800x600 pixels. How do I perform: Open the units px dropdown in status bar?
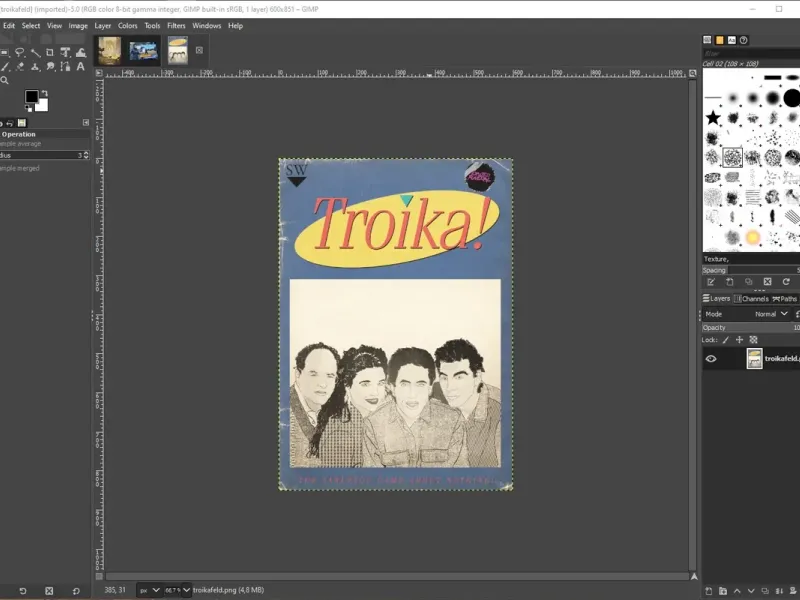tap(147, 590)
